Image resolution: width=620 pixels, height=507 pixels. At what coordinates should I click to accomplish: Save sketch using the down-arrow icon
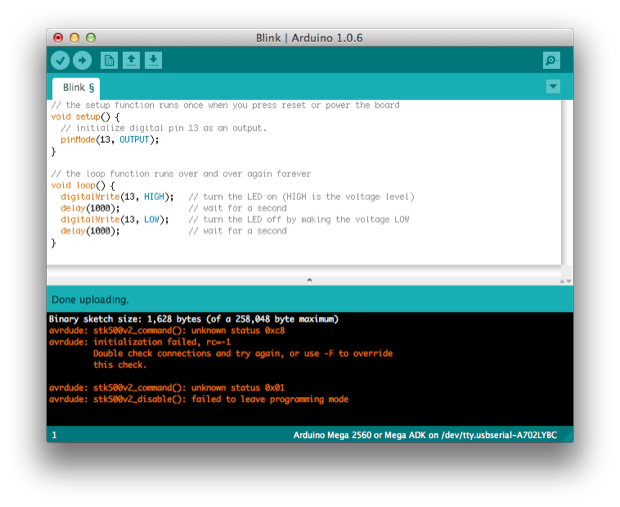(x=153, y=61)
